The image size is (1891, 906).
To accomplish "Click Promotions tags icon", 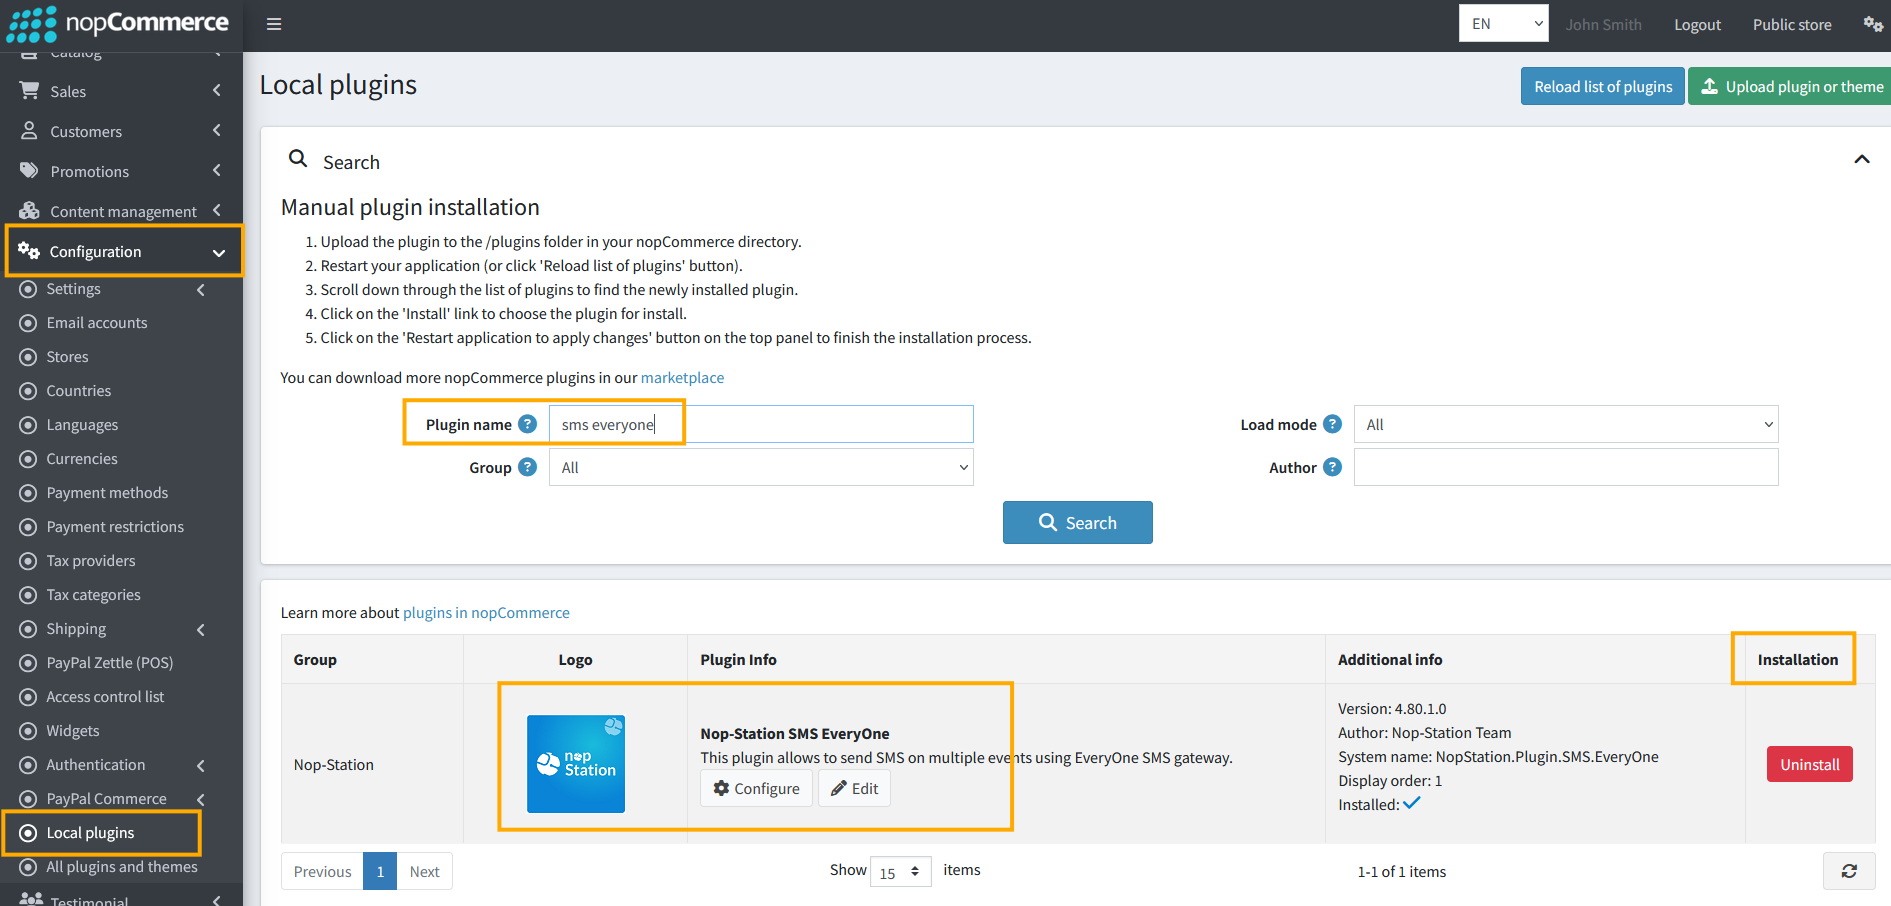I will point(29,170).
